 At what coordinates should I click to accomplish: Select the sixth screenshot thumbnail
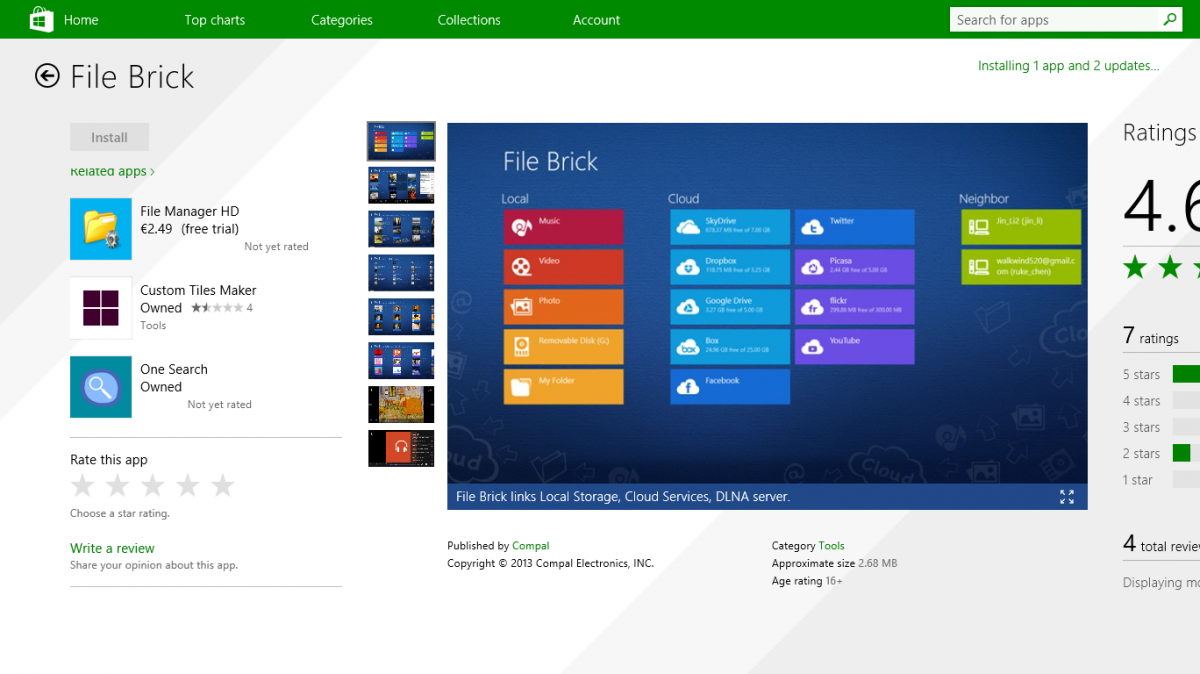(x=401, y=361)
